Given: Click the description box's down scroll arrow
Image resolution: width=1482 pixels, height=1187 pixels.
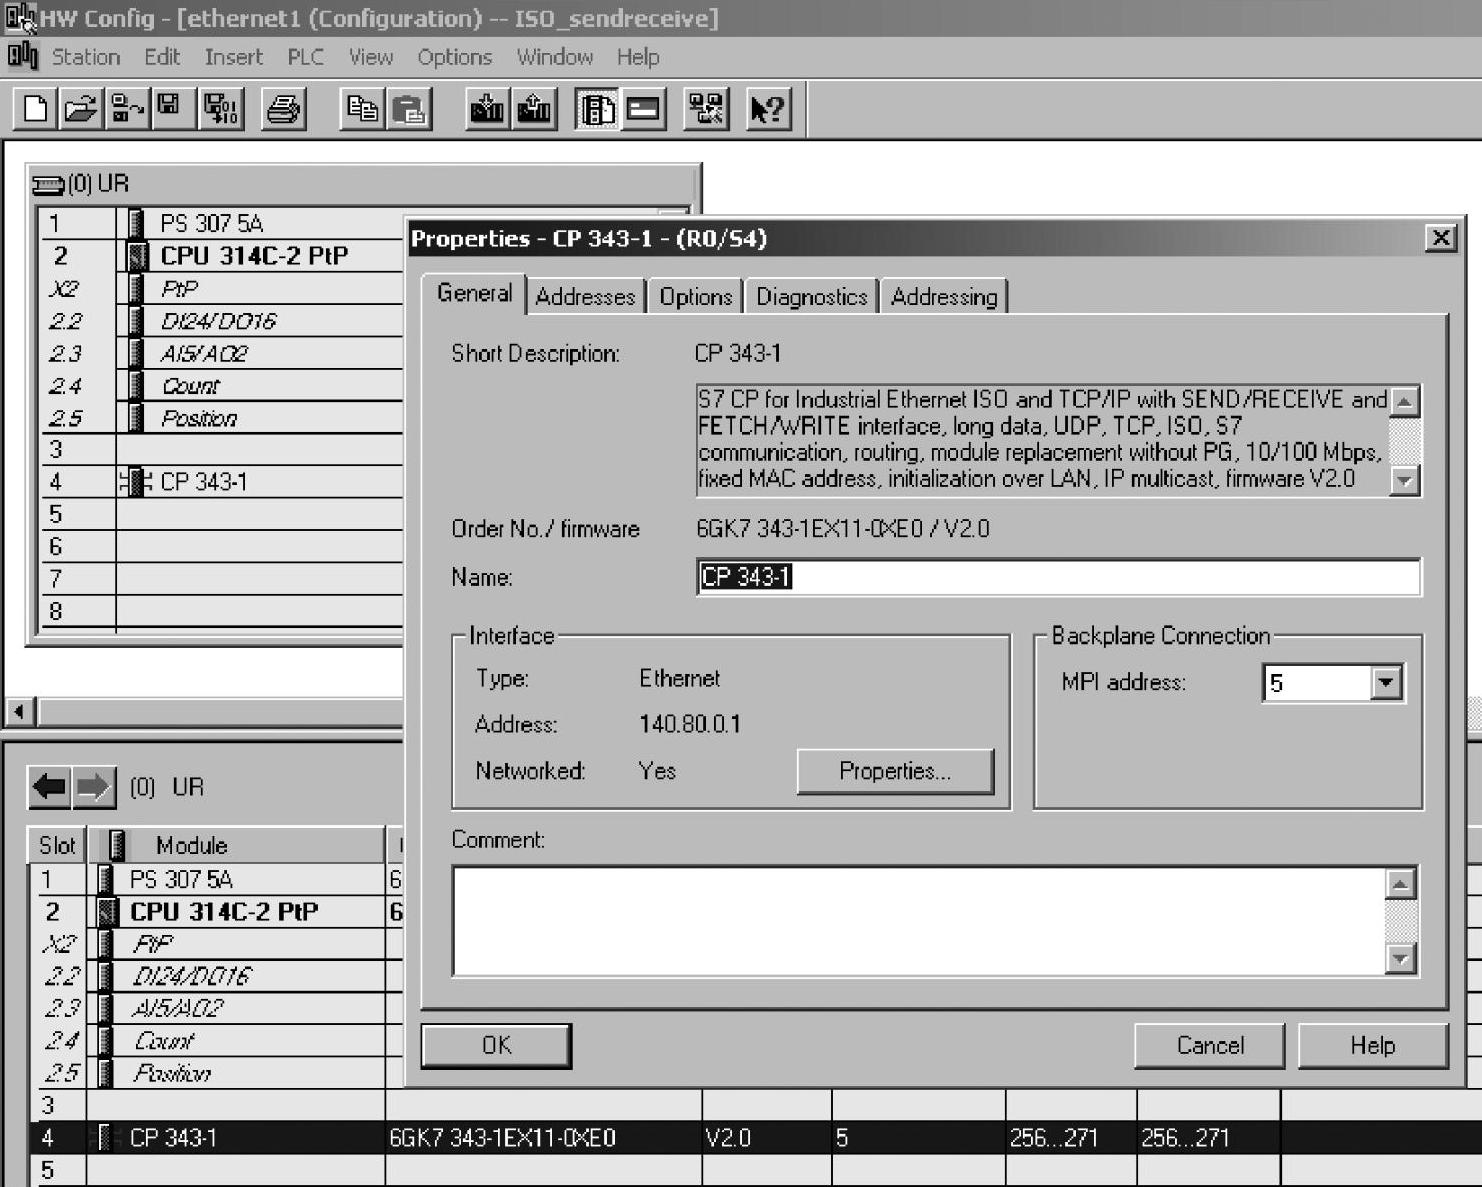Looking at the screenshot, I should coord(1405,480).
